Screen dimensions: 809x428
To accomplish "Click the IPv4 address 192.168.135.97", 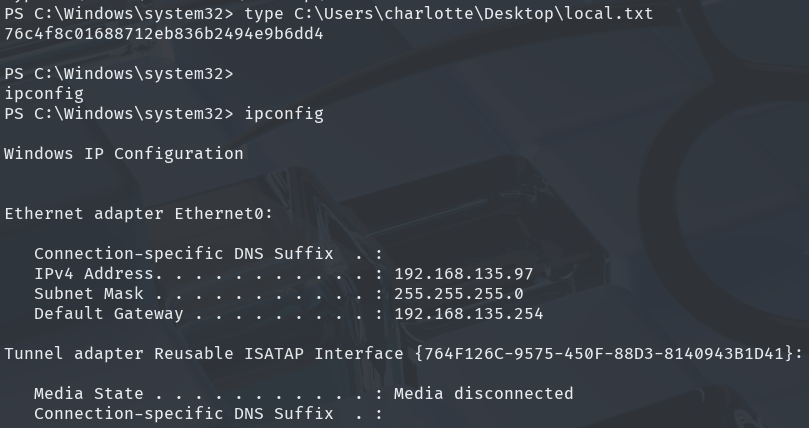I will (464, 274).
